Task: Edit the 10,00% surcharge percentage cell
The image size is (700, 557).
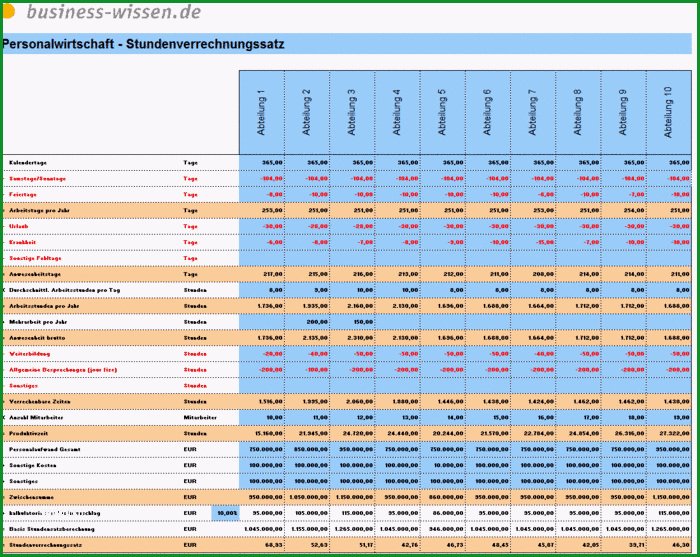Action: click(225, 513)
